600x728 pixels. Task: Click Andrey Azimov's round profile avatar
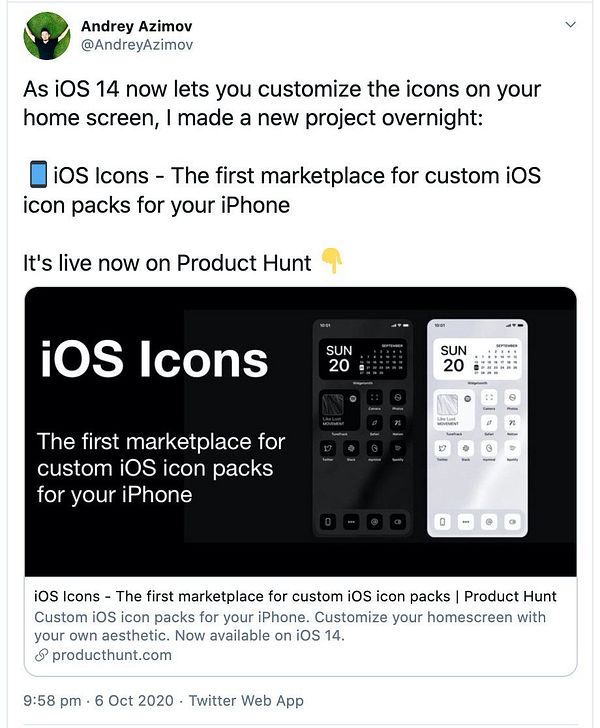point(47,36)
